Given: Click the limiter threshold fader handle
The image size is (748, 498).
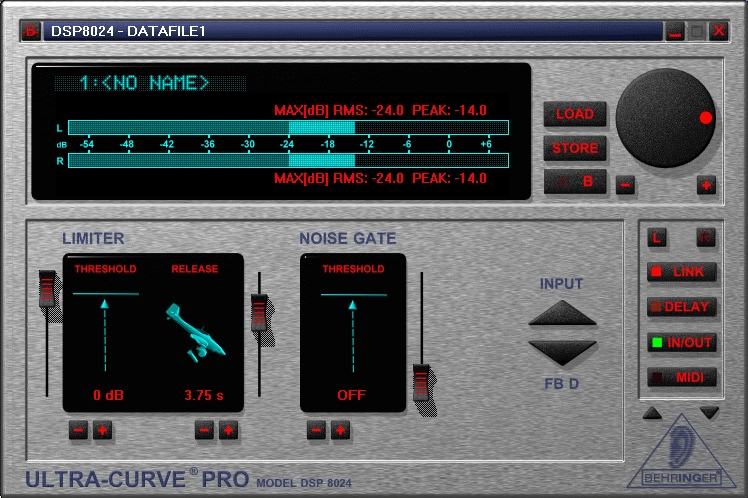Looking at the screenshot, I should [x=47, y=289].
